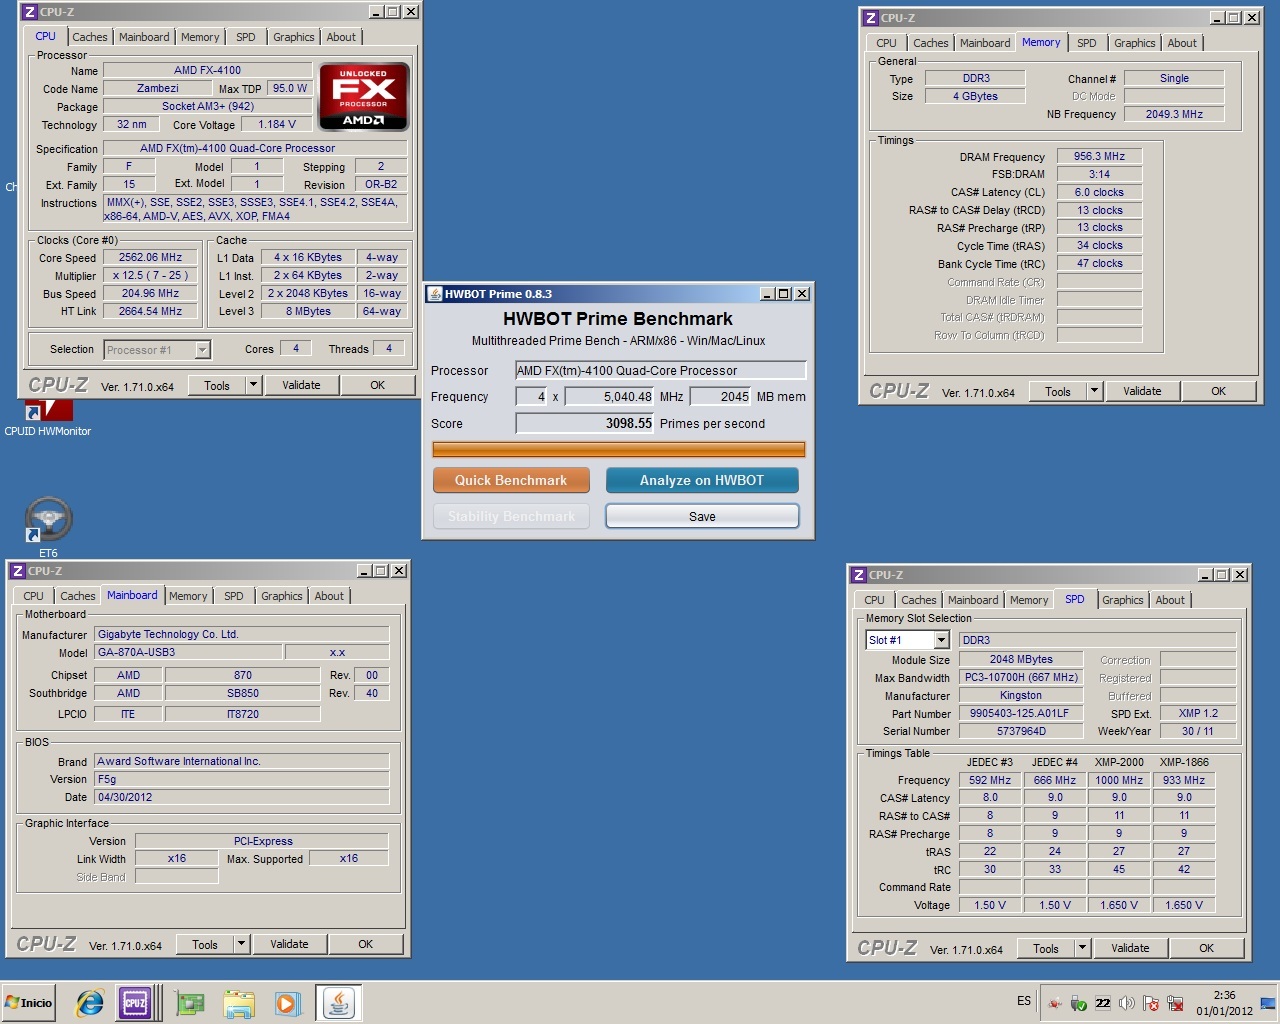The height and width of the screenshot is (1024, 1280).
Task: Click the Model value GA-870A-USB3
Action: [x=188, y=652]
